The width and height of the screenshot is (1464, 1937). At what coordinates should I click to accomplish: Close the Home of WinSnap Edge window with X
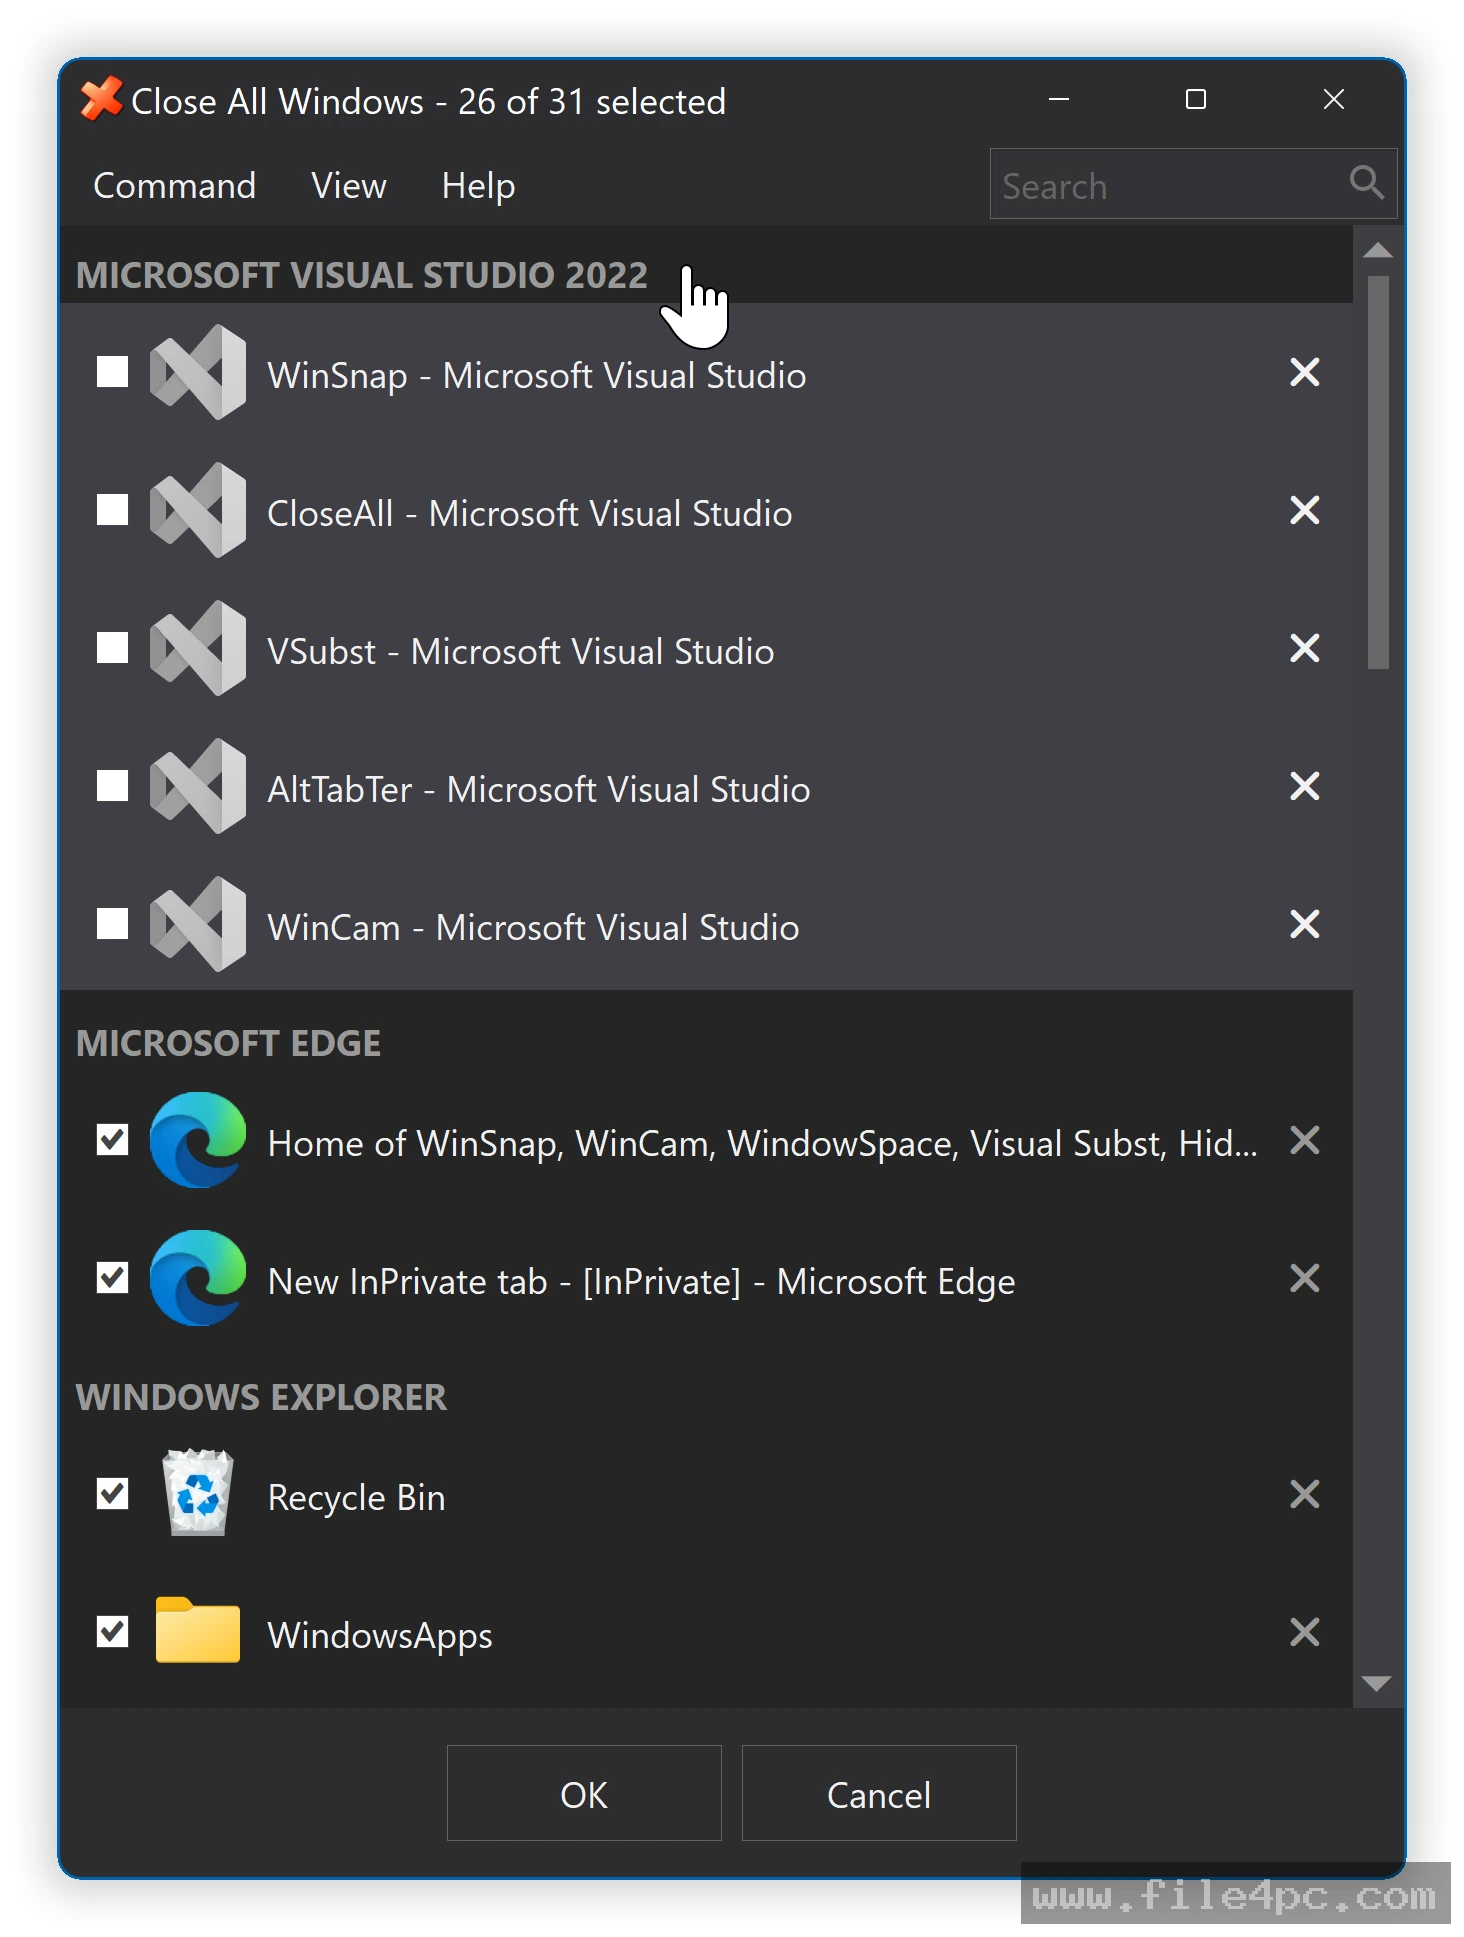point(1305,1140)
